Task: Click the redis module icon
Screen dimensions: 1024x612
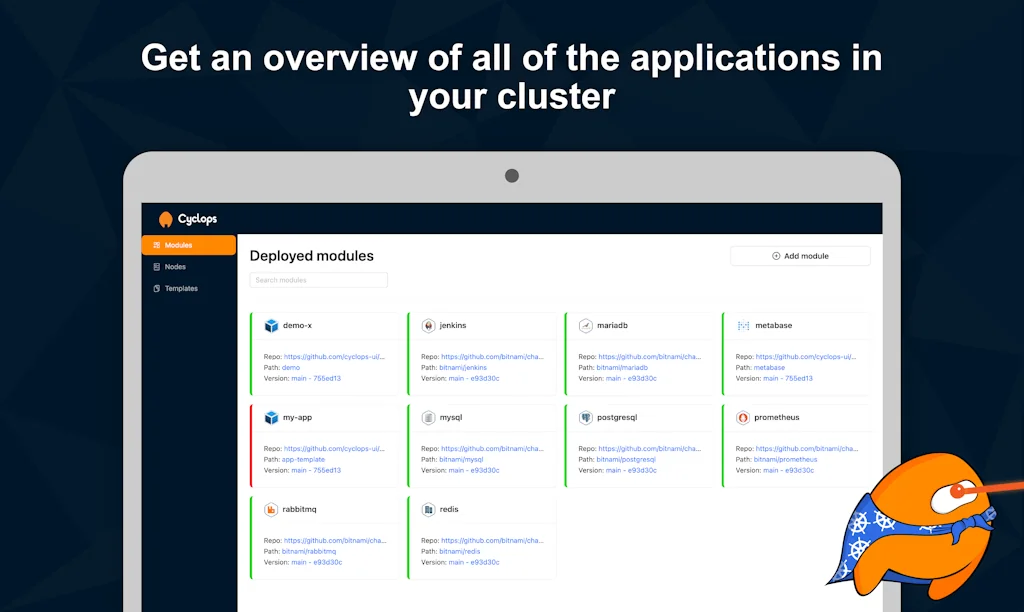Action: 428,510
